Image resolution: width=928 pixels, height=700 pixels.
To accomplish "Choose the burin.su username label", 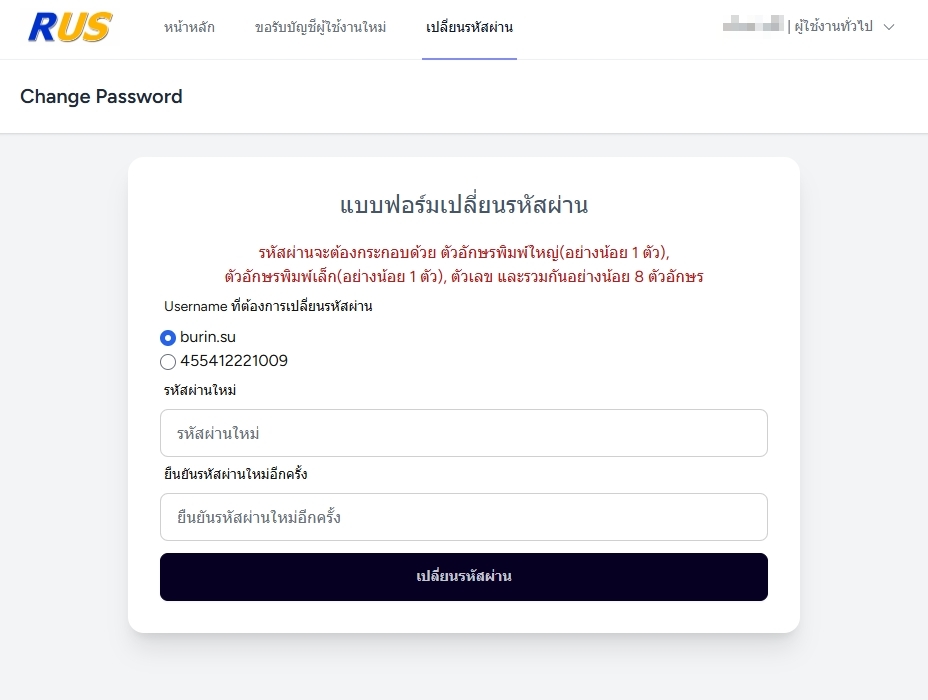I will tap(208, 337).
